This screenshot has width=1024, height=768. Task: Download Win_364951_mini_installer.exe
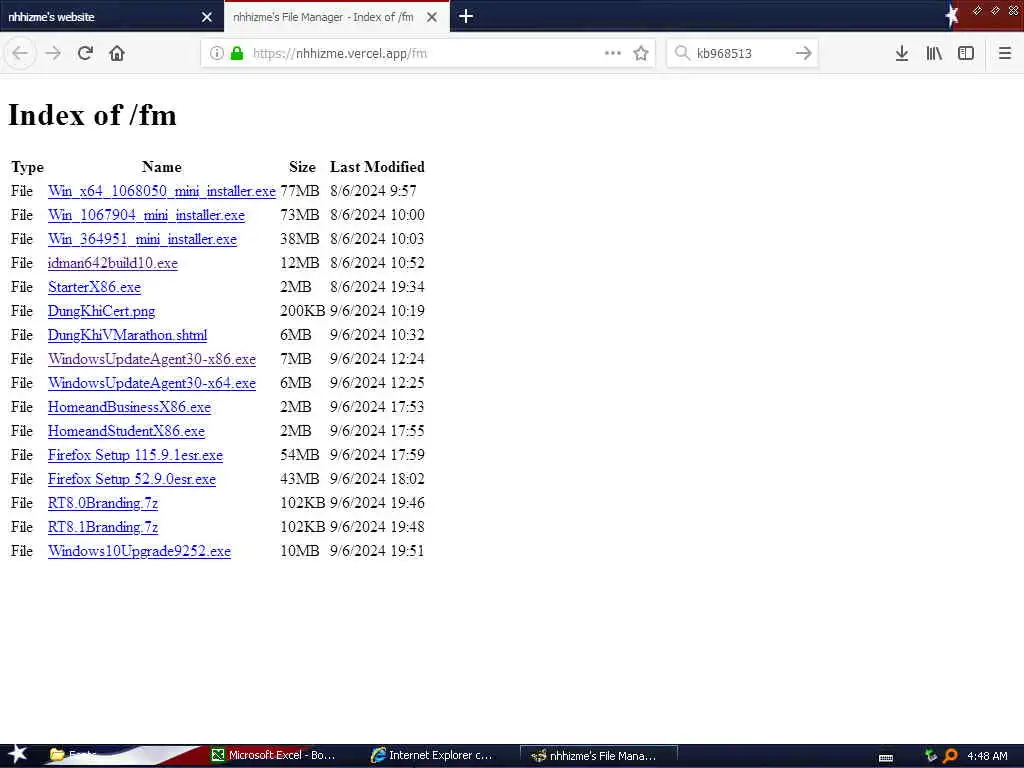pyautogui.click(x=142, y=239)
